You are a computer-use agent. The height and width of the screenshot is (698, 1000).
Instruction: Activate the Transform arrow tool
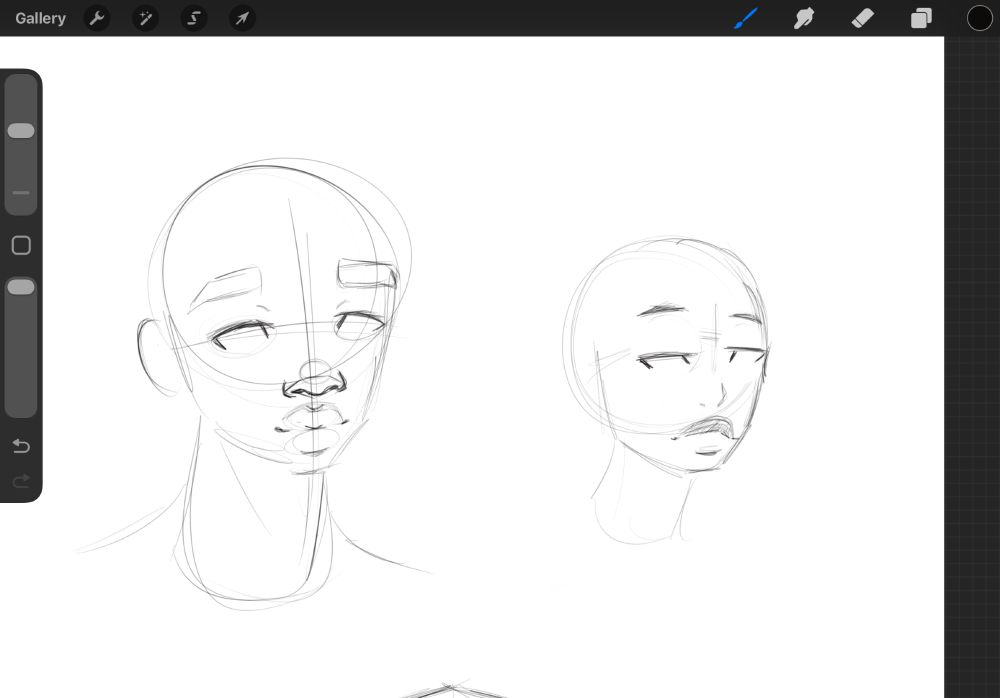pyautogui.click(x=242, y=18)
